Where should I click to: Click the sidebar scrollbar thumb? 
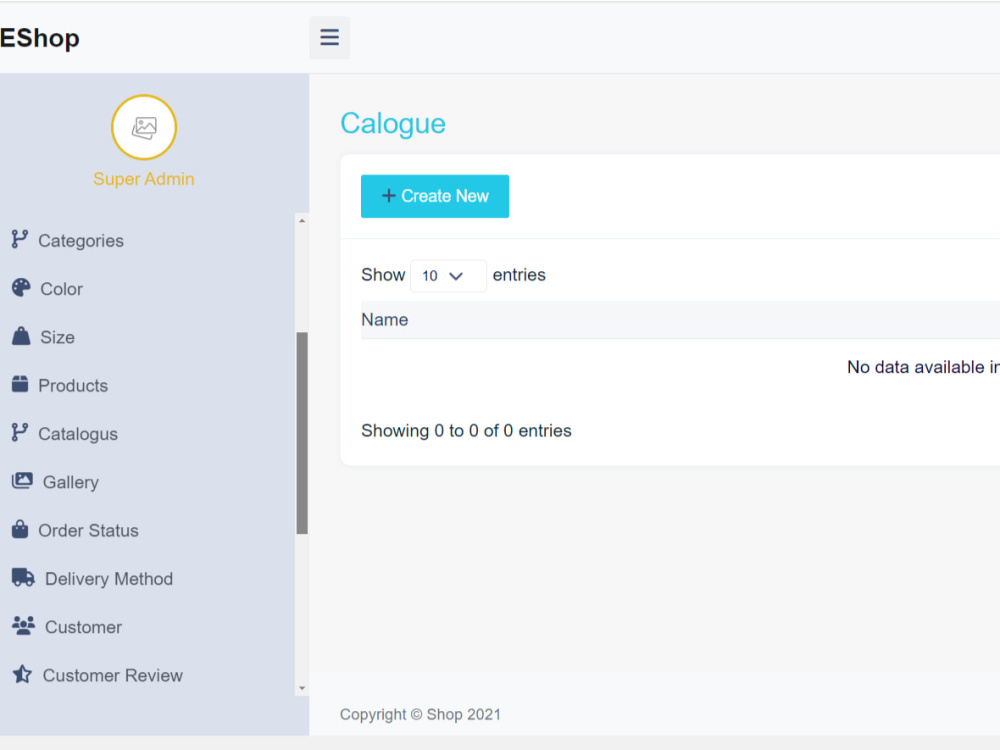tap(302, 433)
